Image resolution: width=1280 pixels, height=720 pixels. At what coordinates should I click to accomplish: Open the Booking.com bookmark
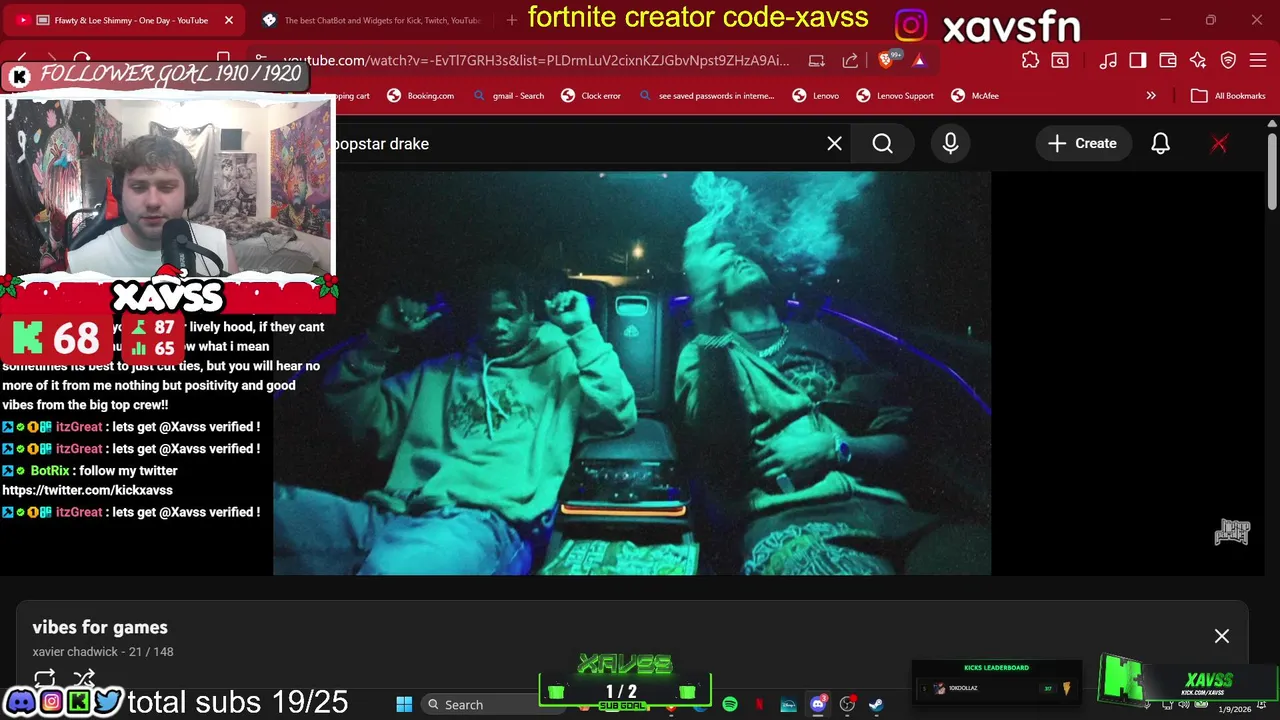click(421, 96)
